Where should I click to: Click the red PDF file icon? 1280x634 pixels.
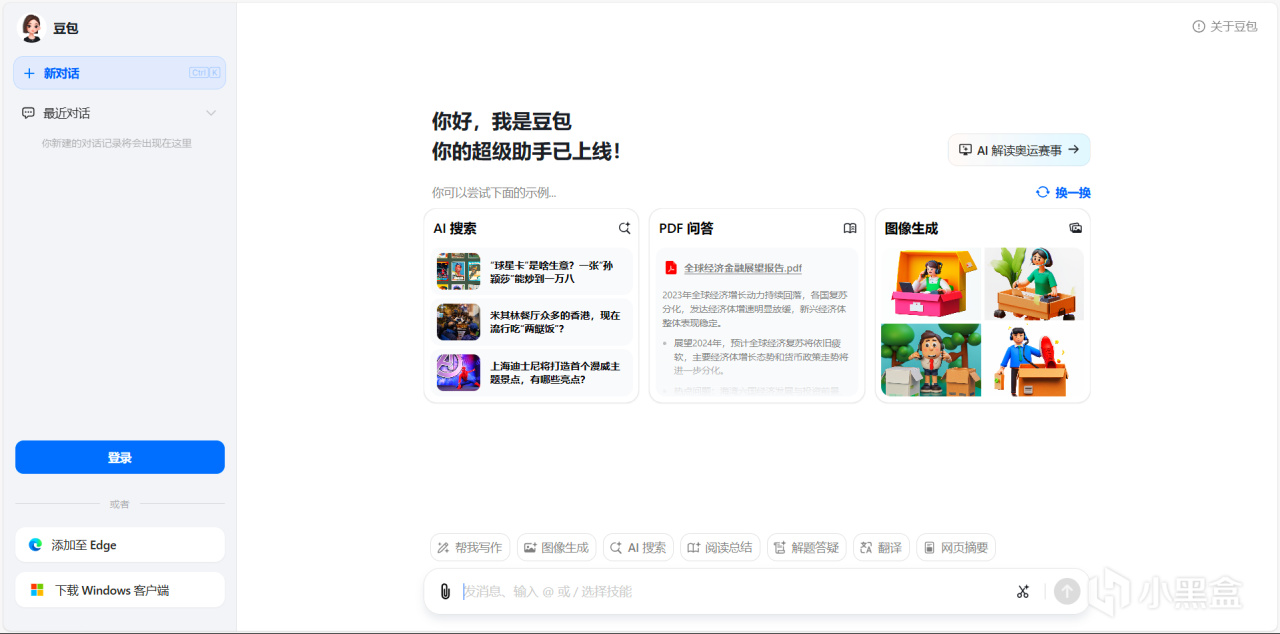pyautogui.click(x=671, y=268)
